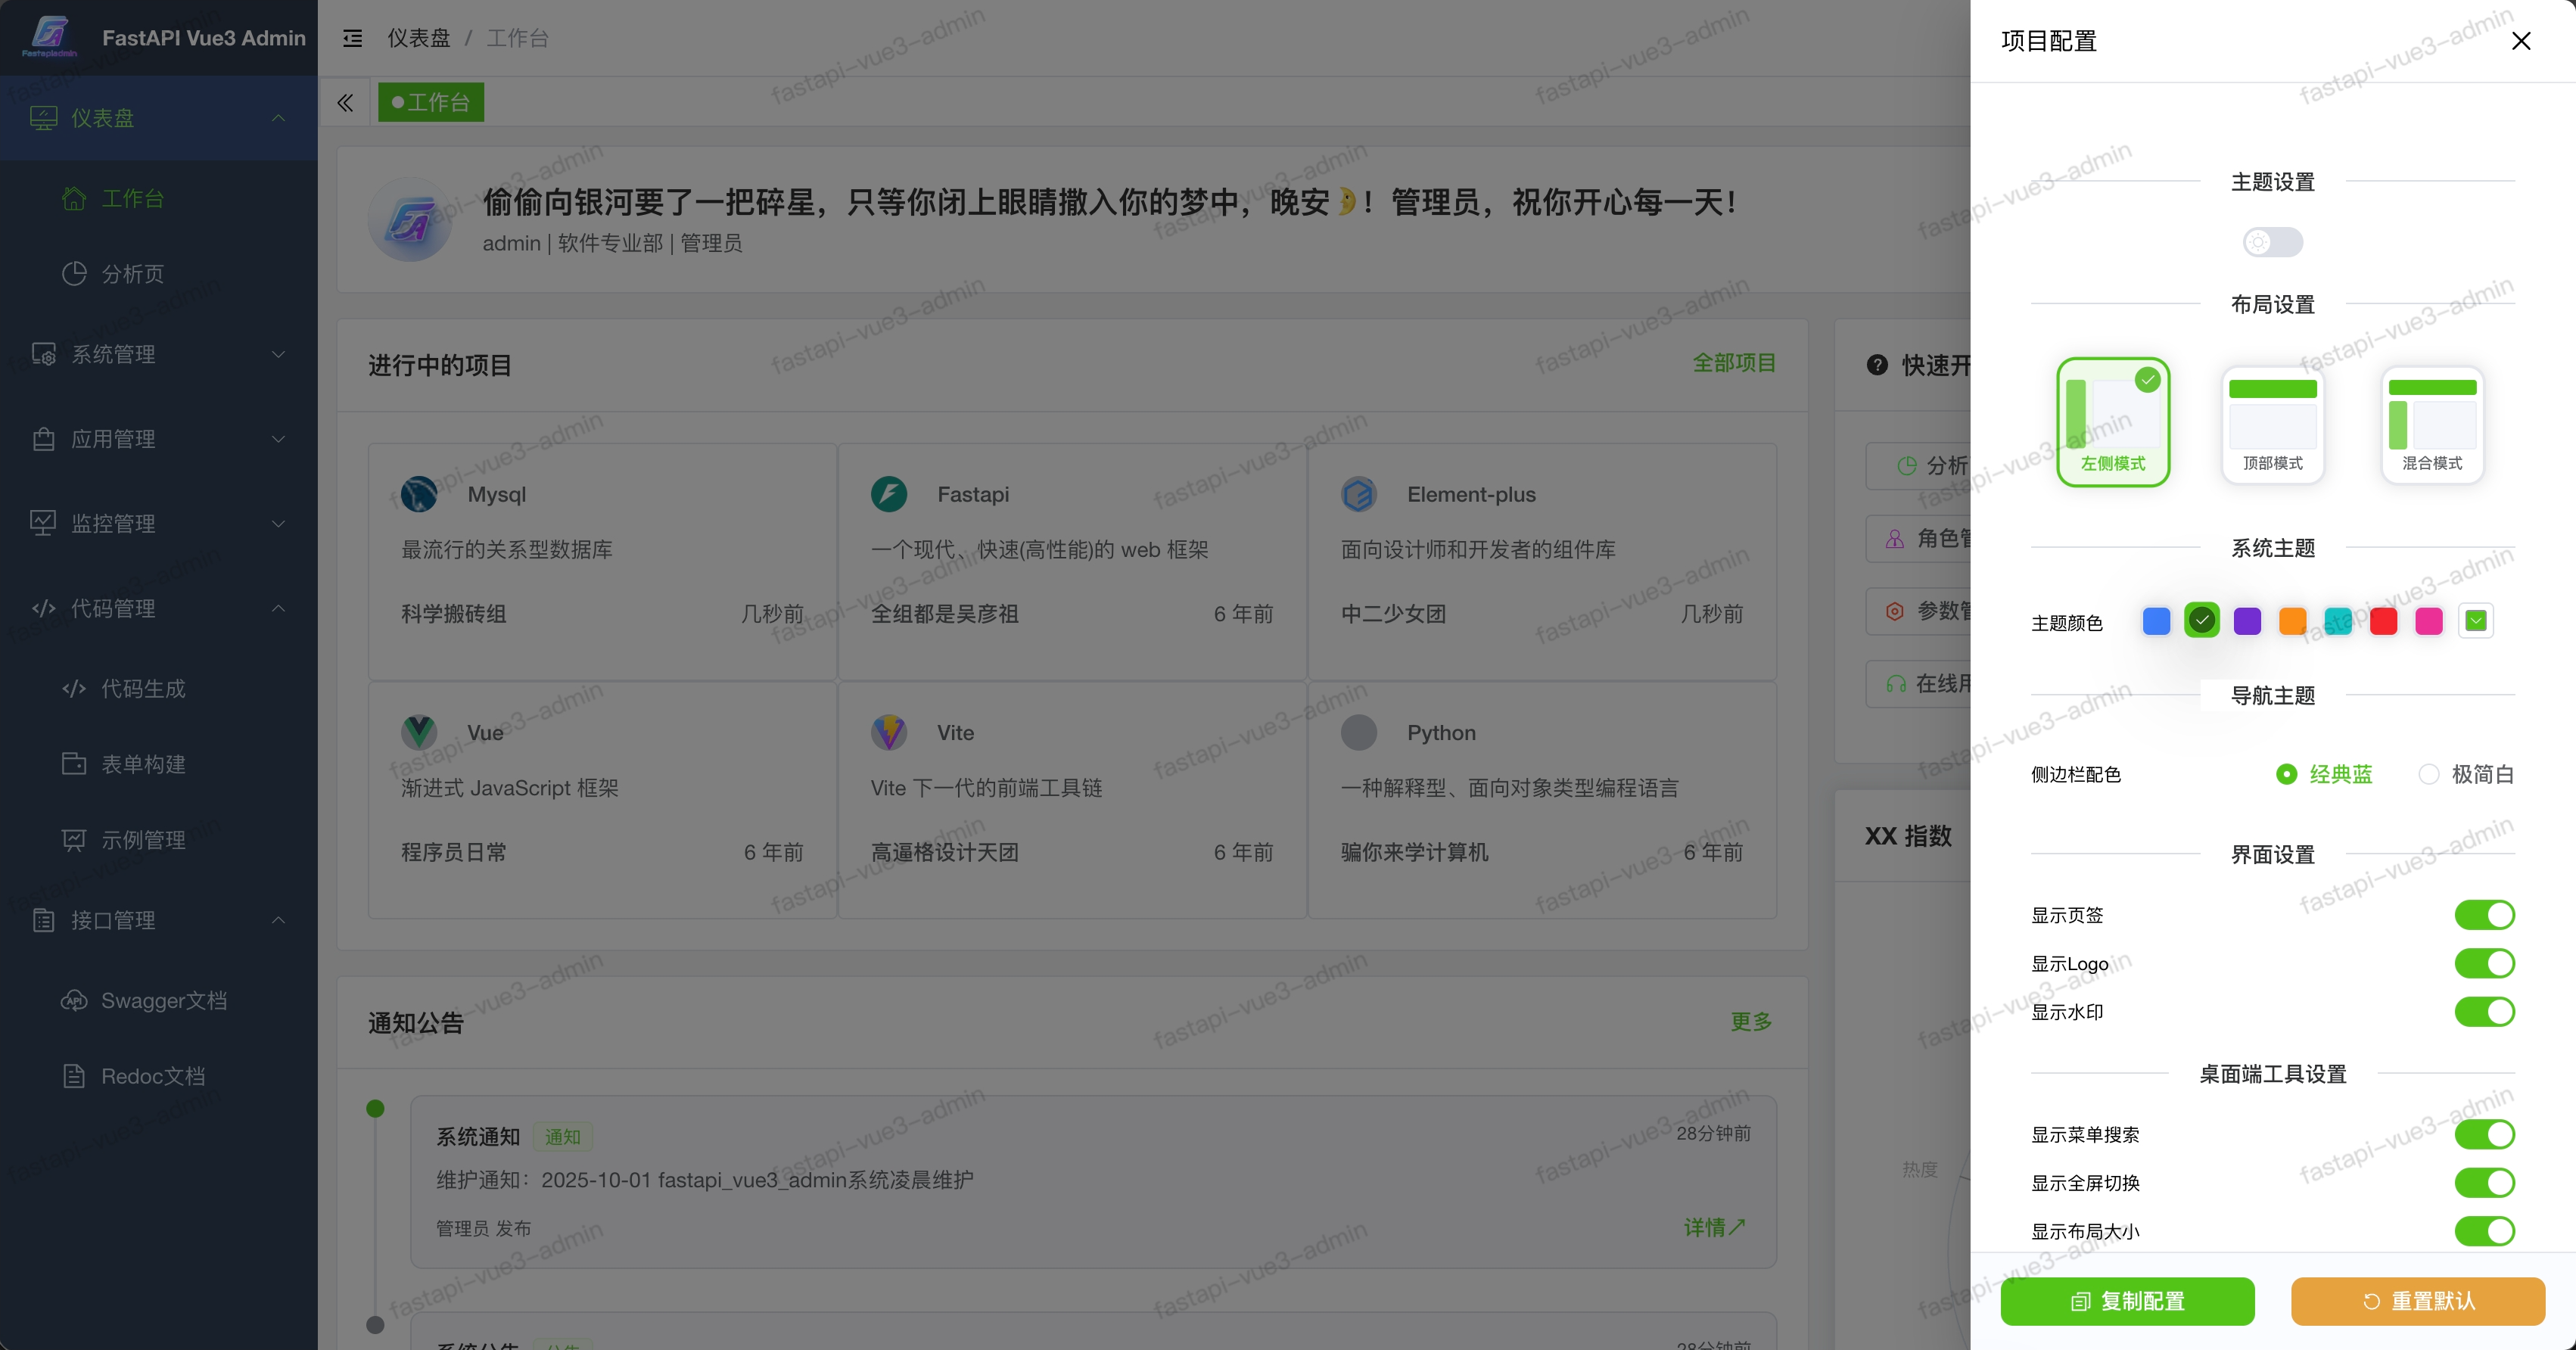Image resolution: width=2576 pixels, height=1350 pixels.
Task: Collapse the 仪表盘 menu chevron
Action: coord(278,118)
